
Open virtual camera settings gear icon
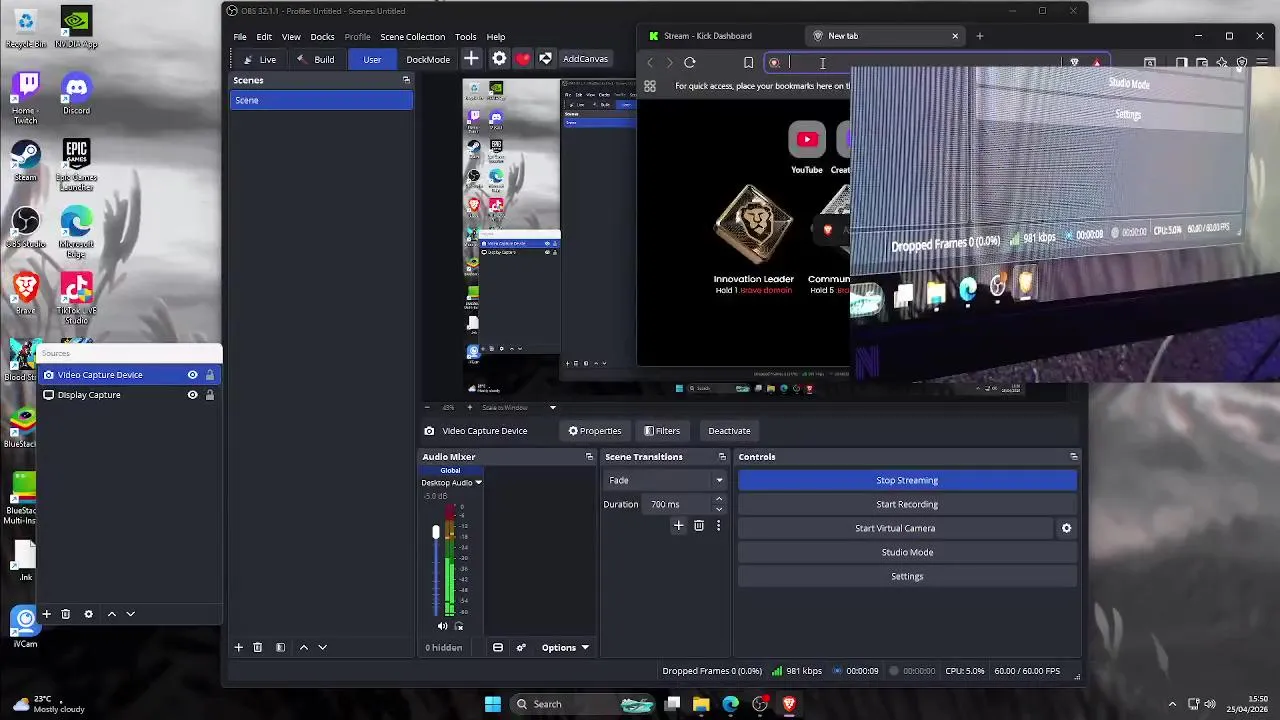point(1066,528)
